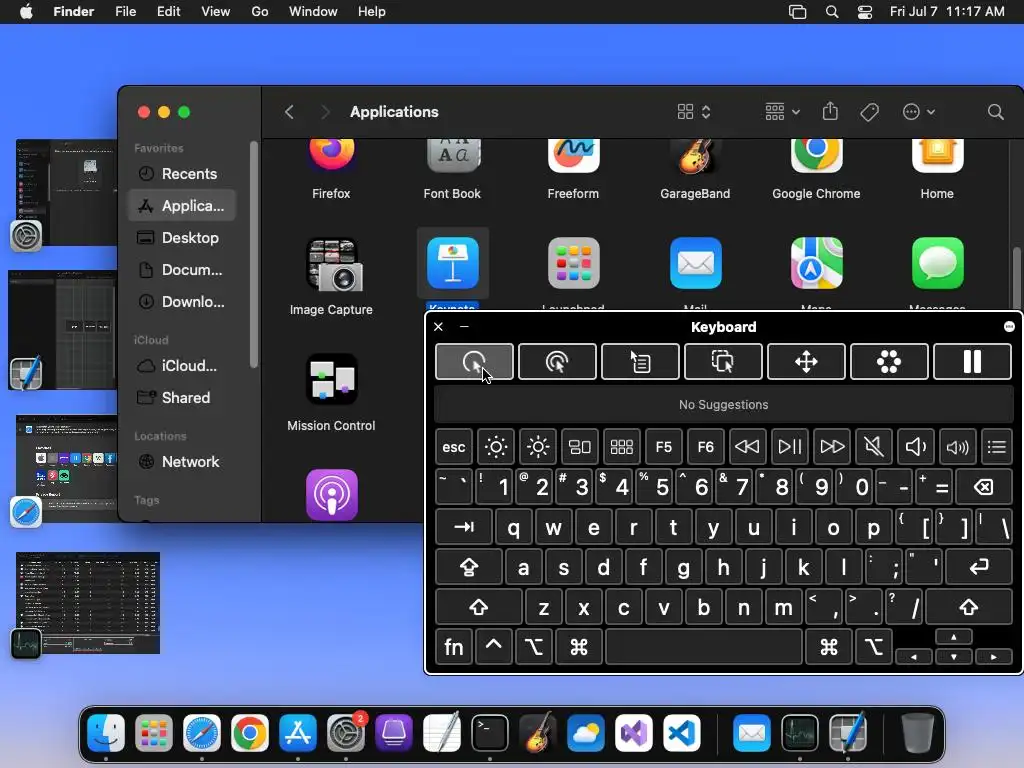This screenshot has width=1024, height=768.
Task: Tap the esc key on the on-screen keyboard
Action: [454, 447]
